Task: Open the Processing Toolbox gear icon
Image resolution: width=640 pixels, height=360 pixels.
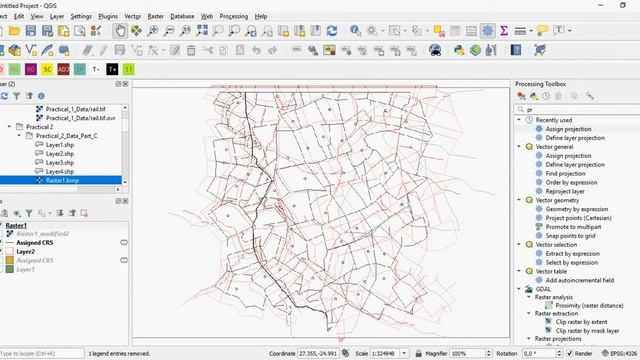Action: [487, 31]
